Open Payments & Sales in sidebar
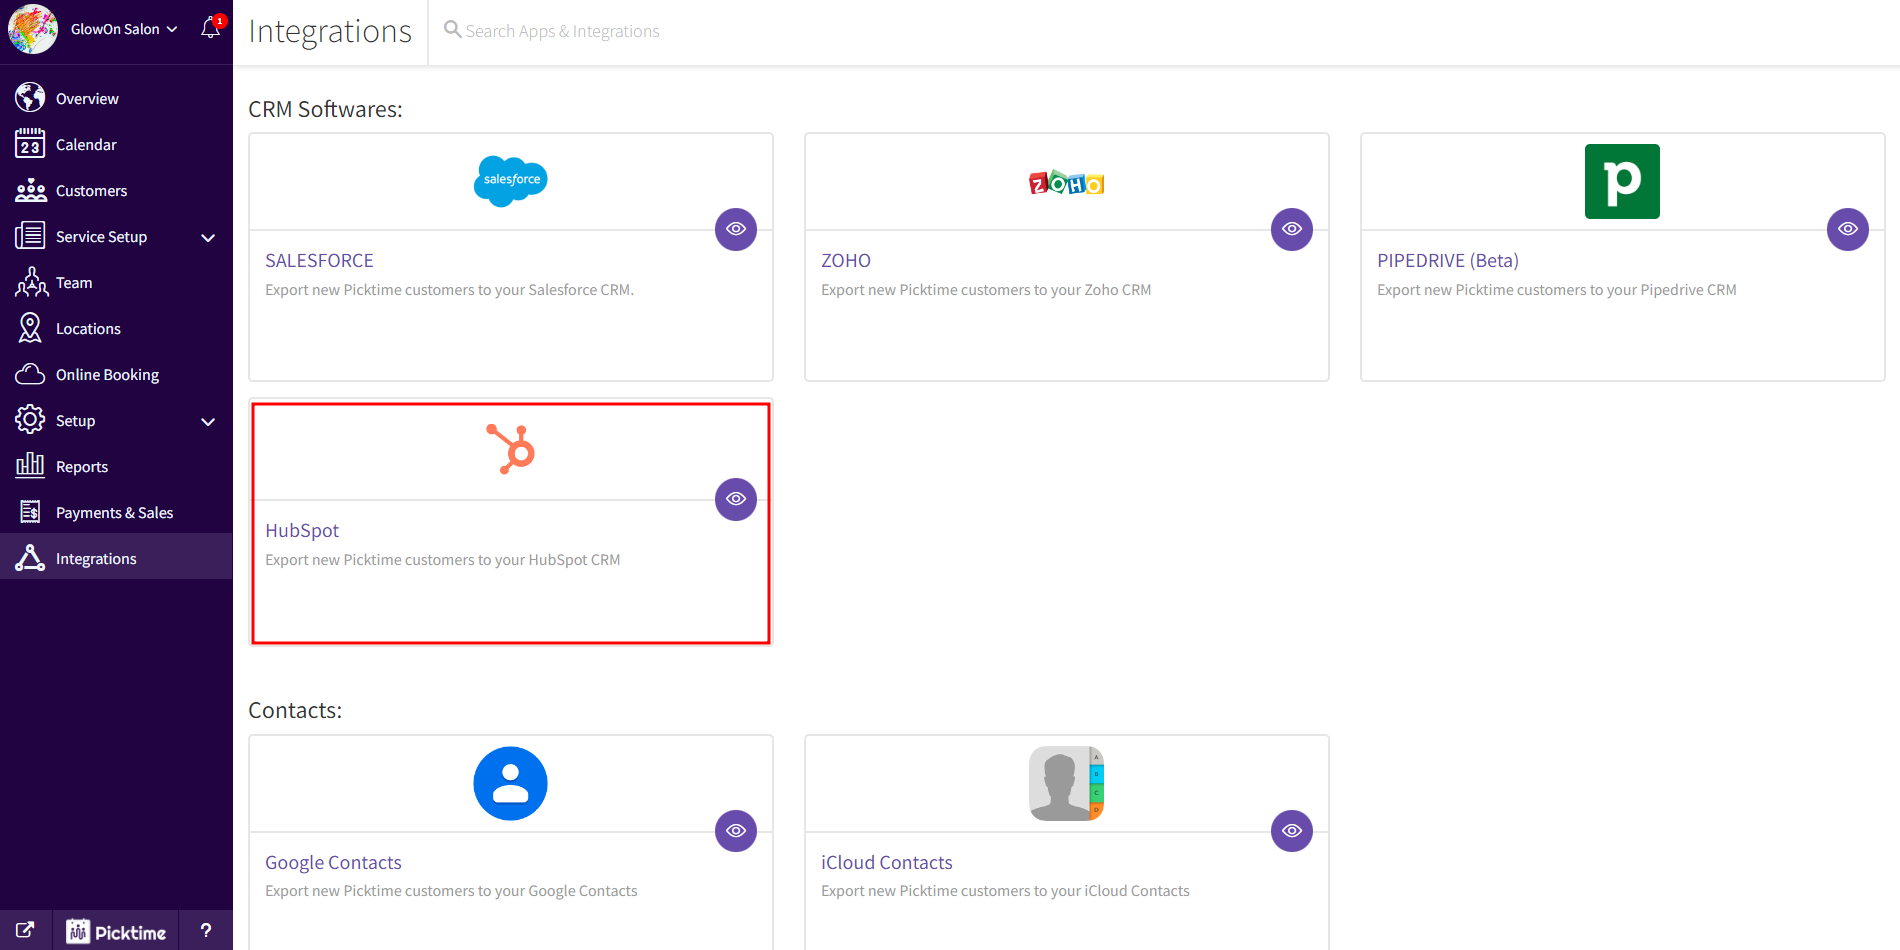 [114, 513]
